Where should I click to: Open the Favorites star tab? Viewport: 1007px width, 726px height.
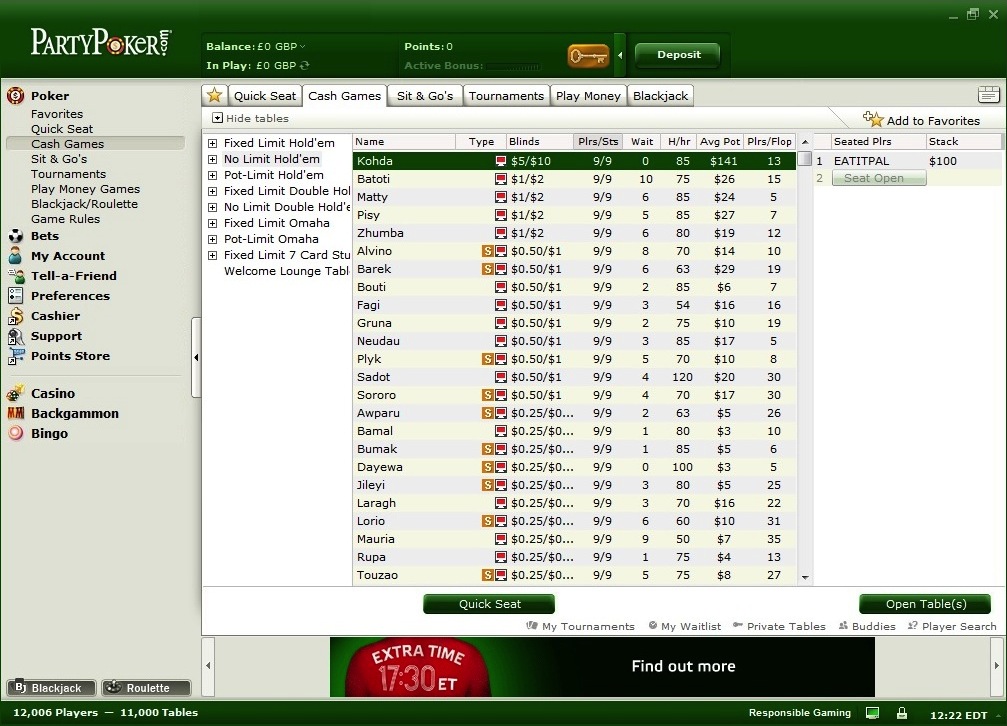(x=215, y=96)
